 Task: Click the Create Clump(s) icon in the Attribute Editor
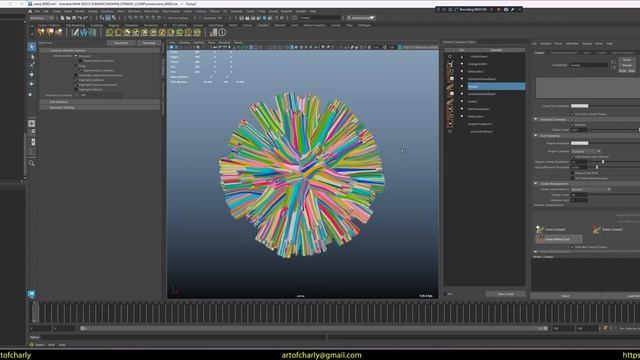click(540, 229)
